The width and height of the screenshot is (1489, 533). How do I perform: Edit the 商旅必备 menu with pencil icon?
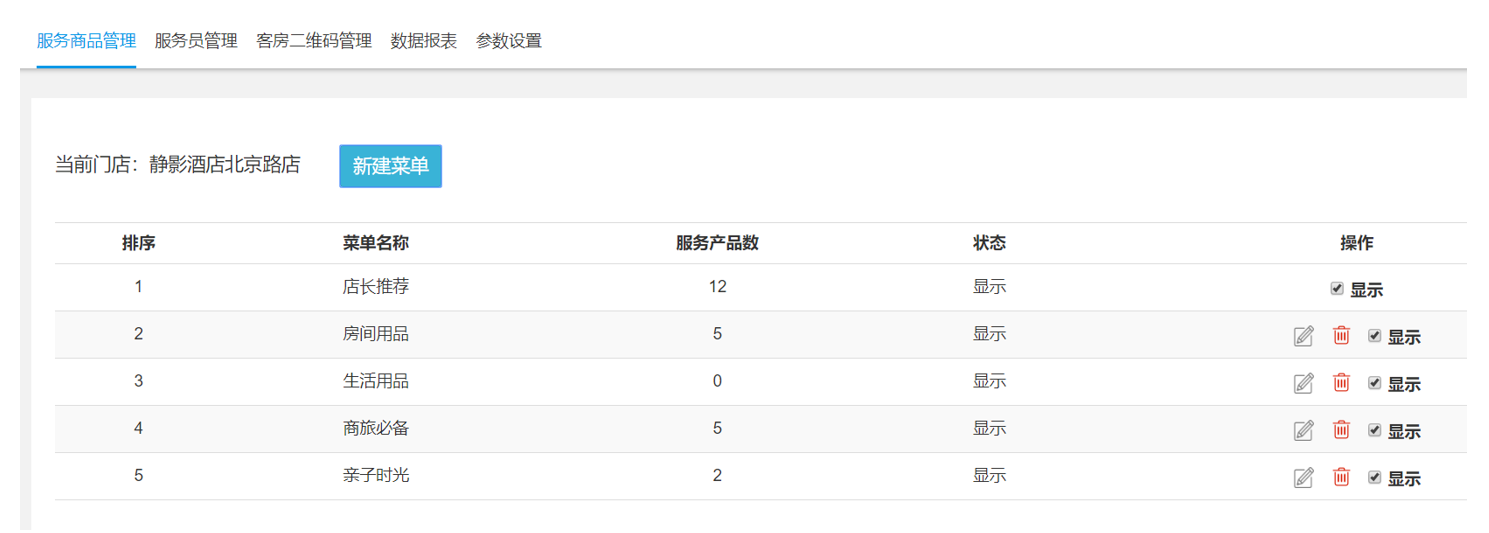click(1303, 430)
